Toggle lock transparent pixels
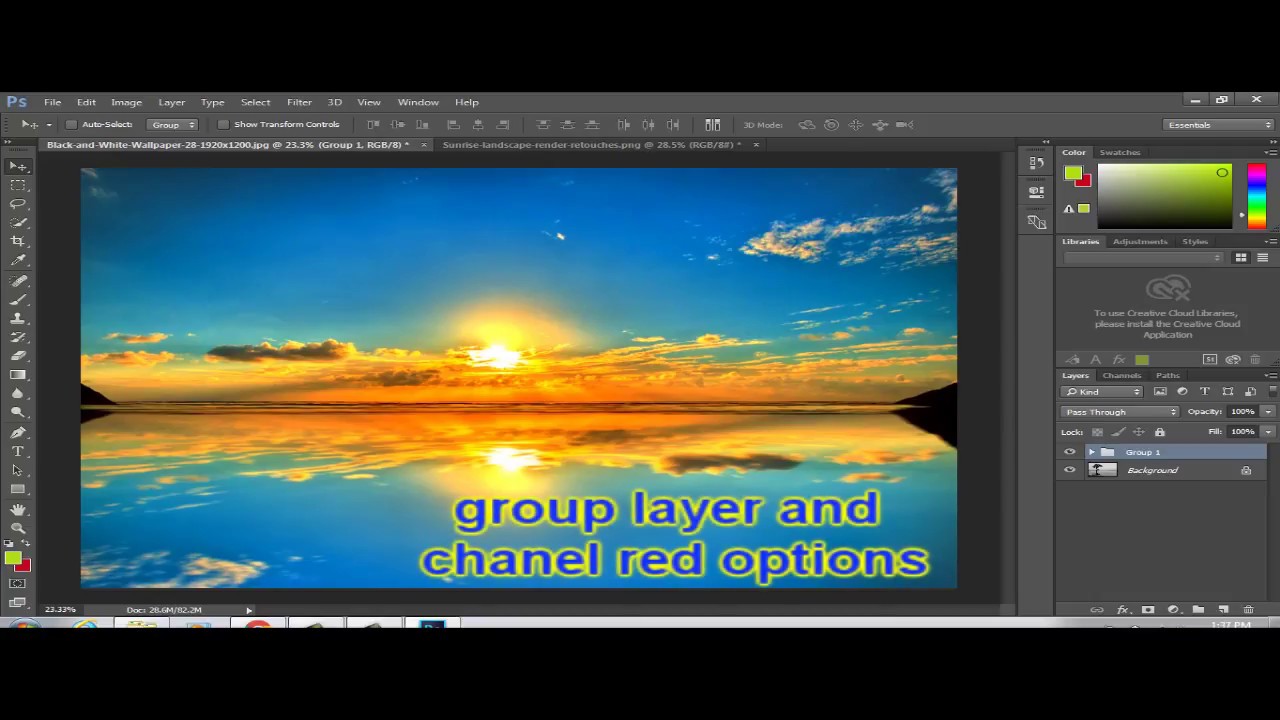 tap(1097, 432)
